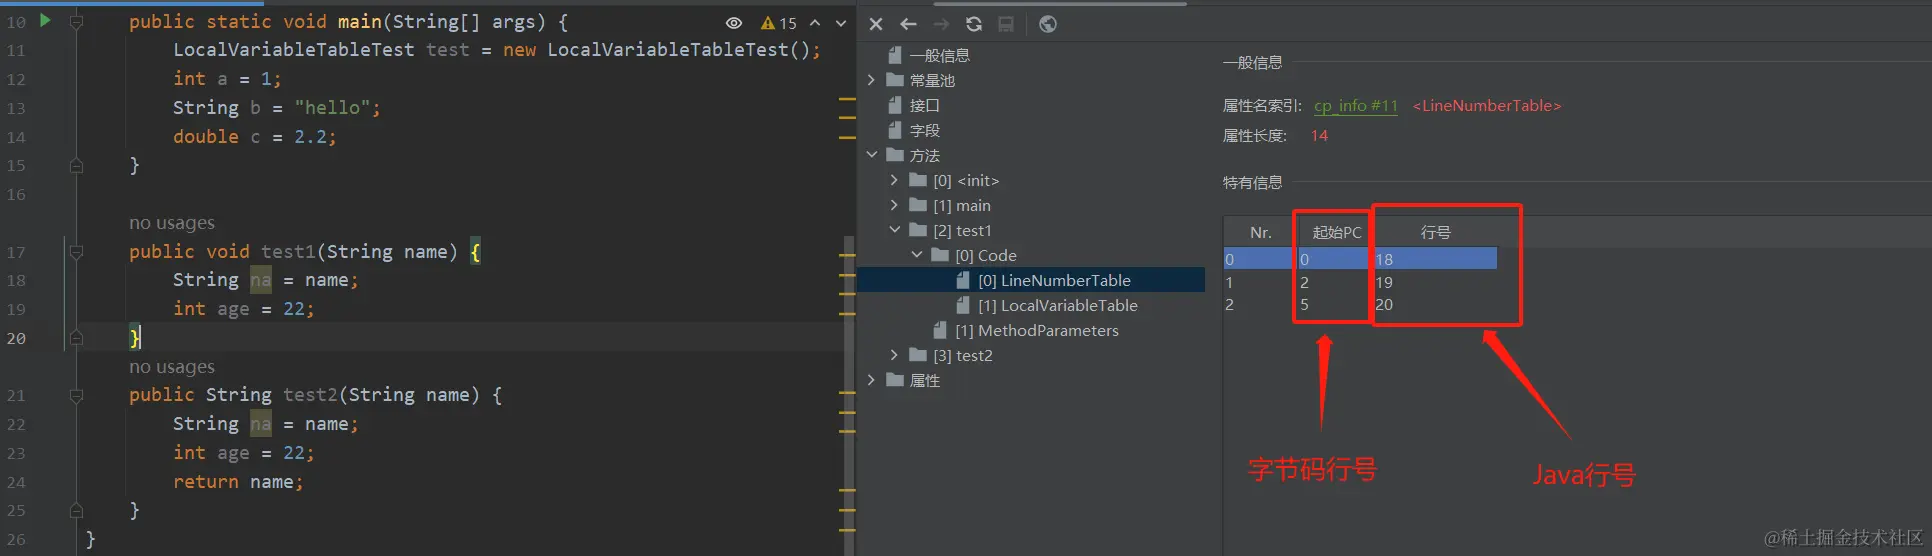Collapse test1 method fold marker at line 17
Image resolution: width=1932 pixels, height=556 pixels.
click(x=76, y=252)
